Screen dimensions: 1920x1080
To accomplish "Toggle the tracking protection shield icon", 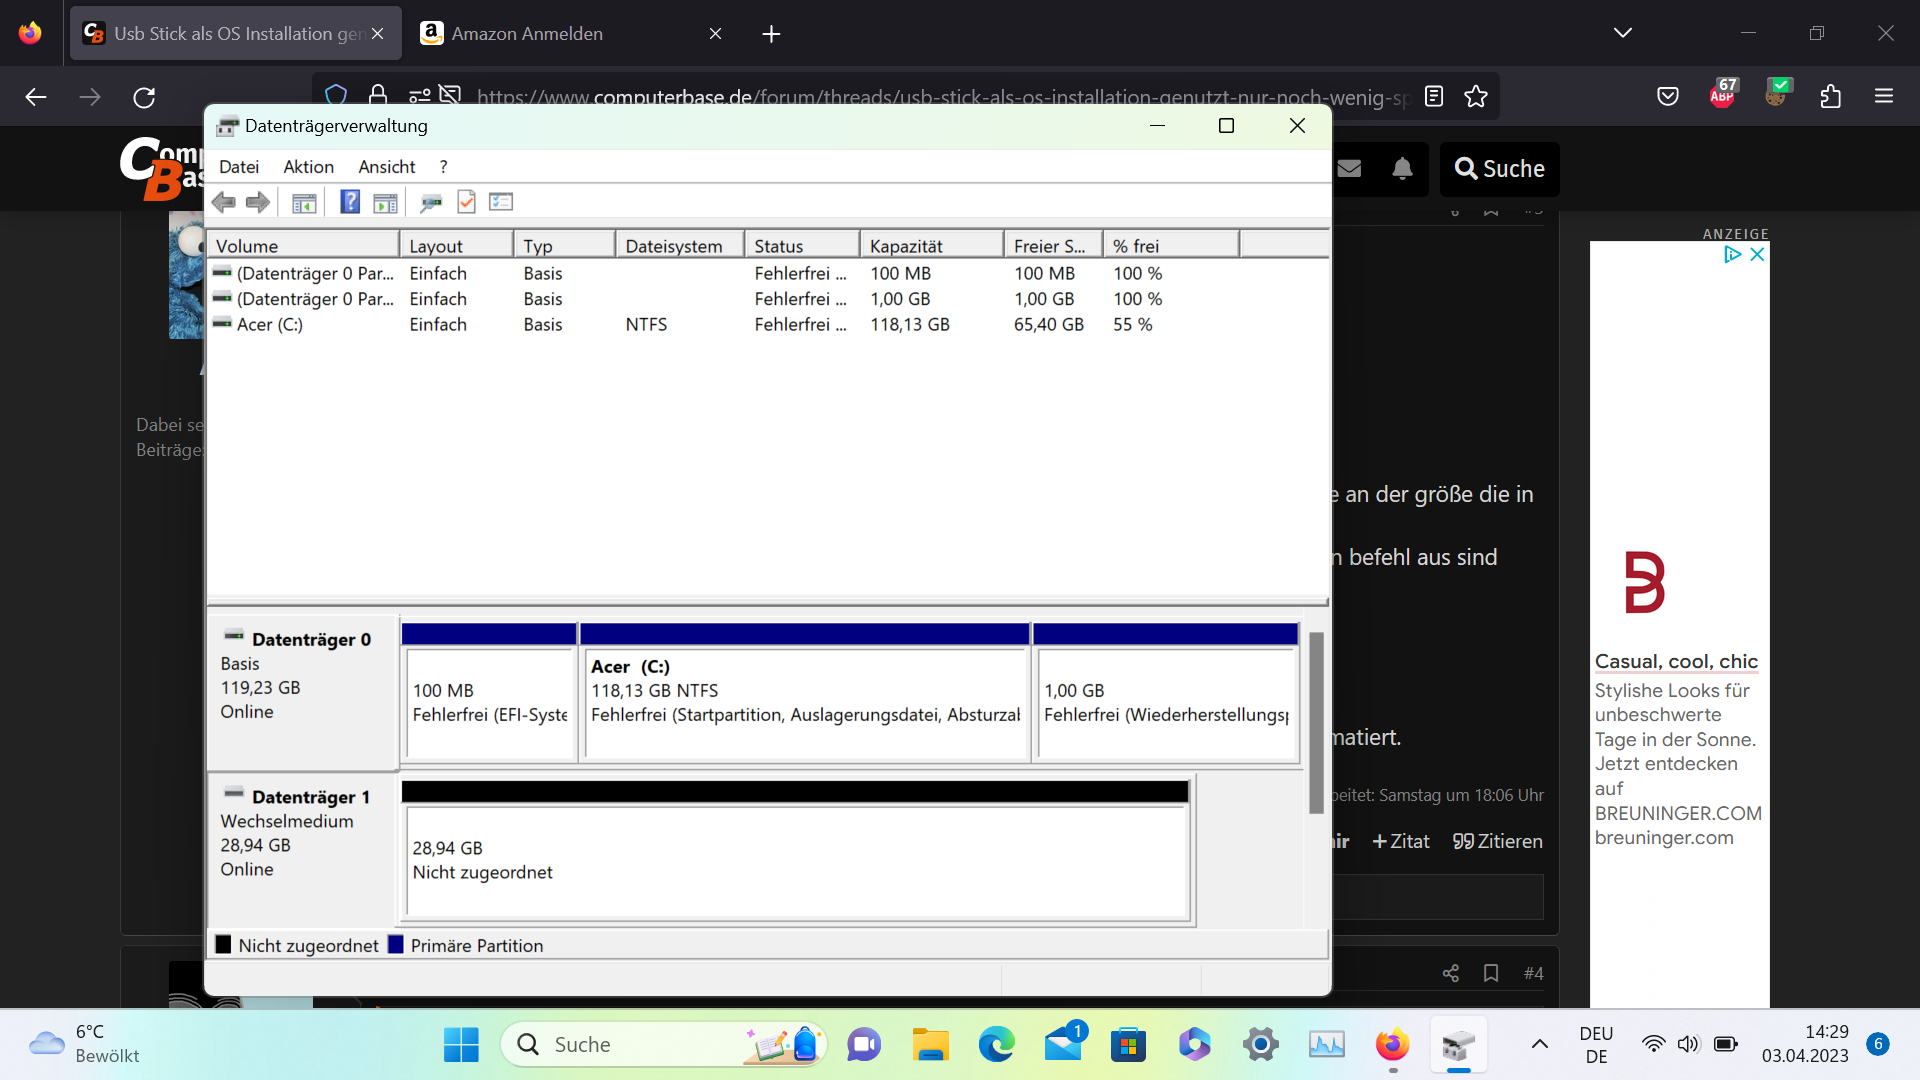I will 336,94.
